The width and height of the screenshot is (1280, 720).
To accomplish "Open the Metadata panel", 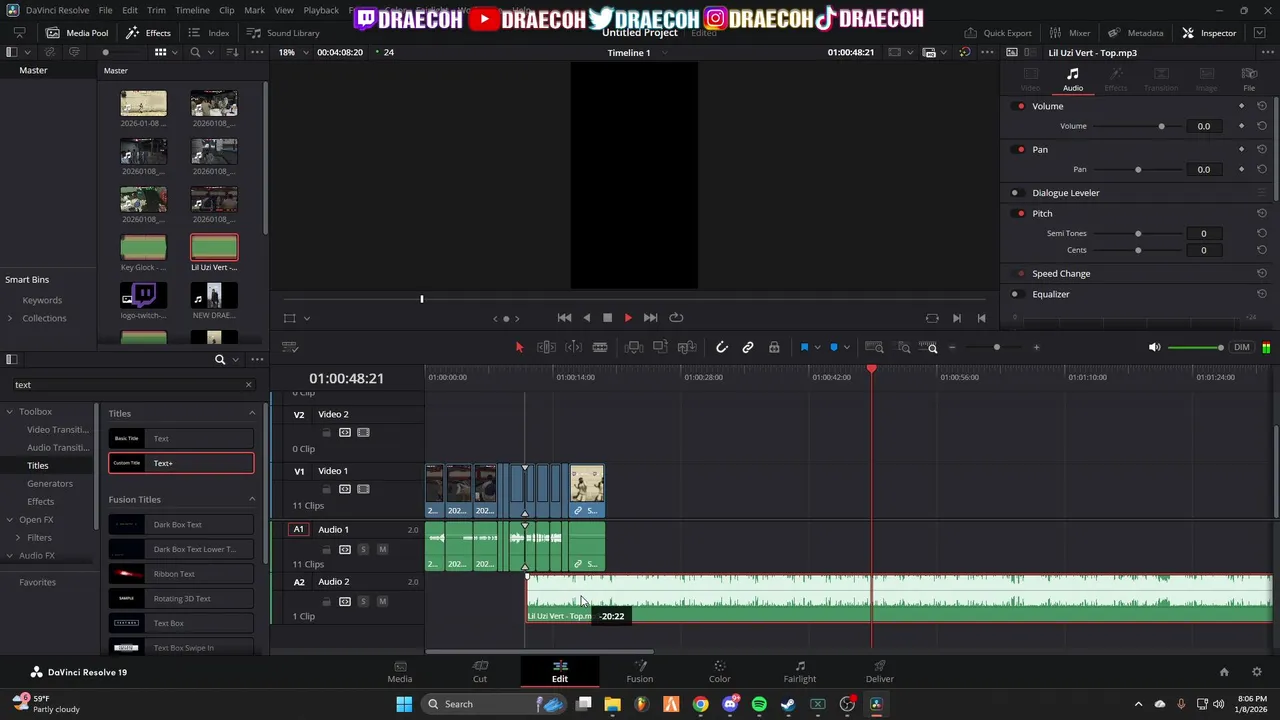I will [1135, 33].
